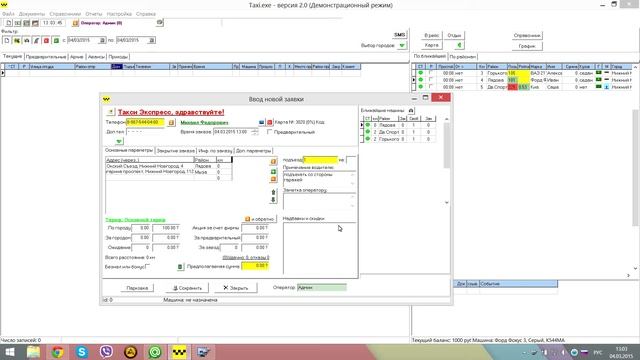Click the feather/pen icon in Фильтр toolbar

[36, 40]
